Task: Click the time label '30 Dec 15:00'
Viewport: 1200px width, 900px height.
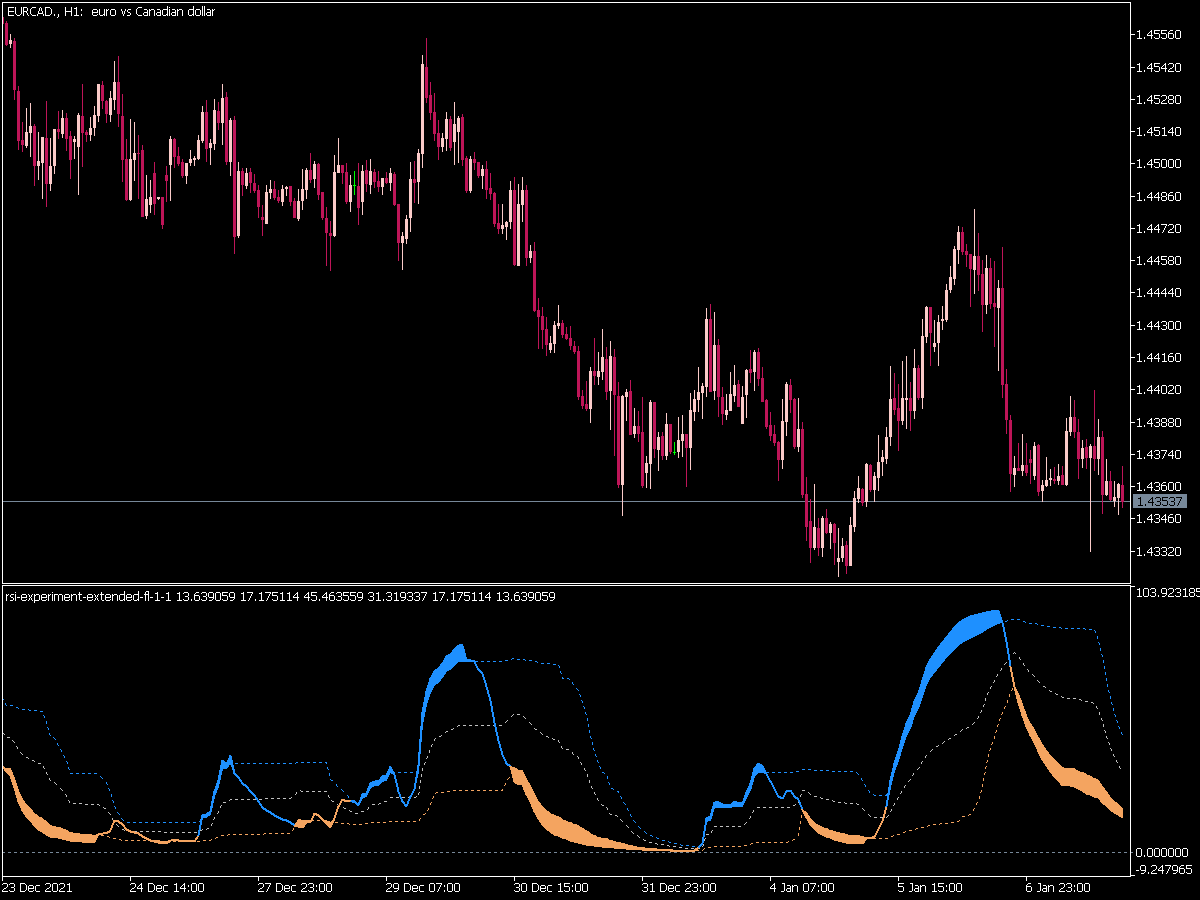Action: click(551, 887)
